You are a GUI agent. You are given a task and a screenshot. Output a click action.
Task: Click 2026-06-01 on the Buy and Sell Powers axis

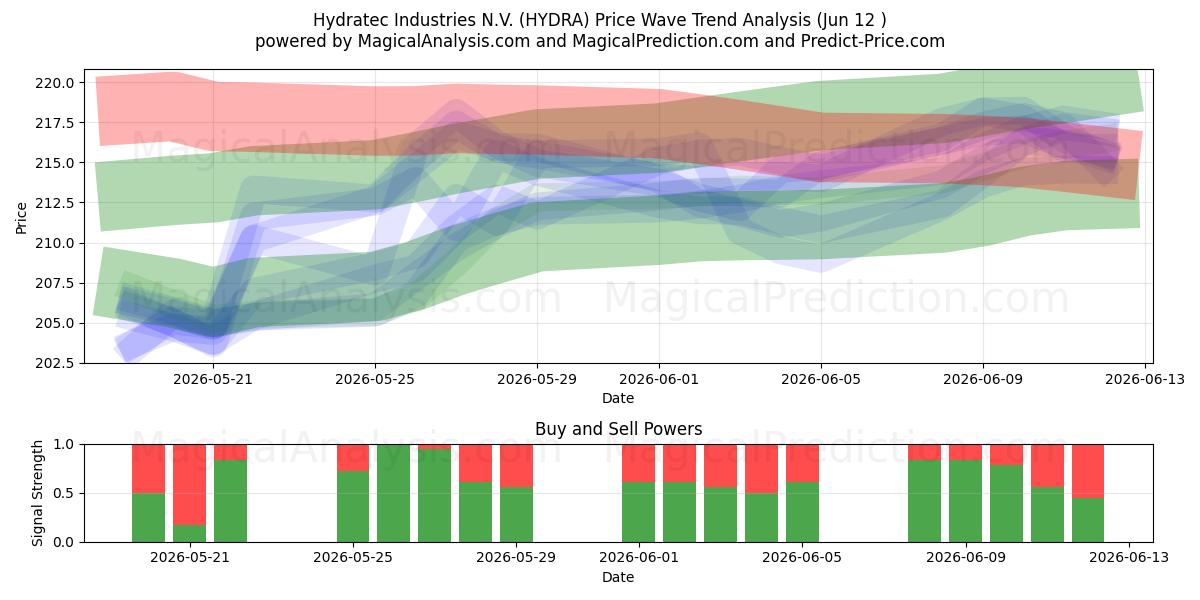(639, 558)
